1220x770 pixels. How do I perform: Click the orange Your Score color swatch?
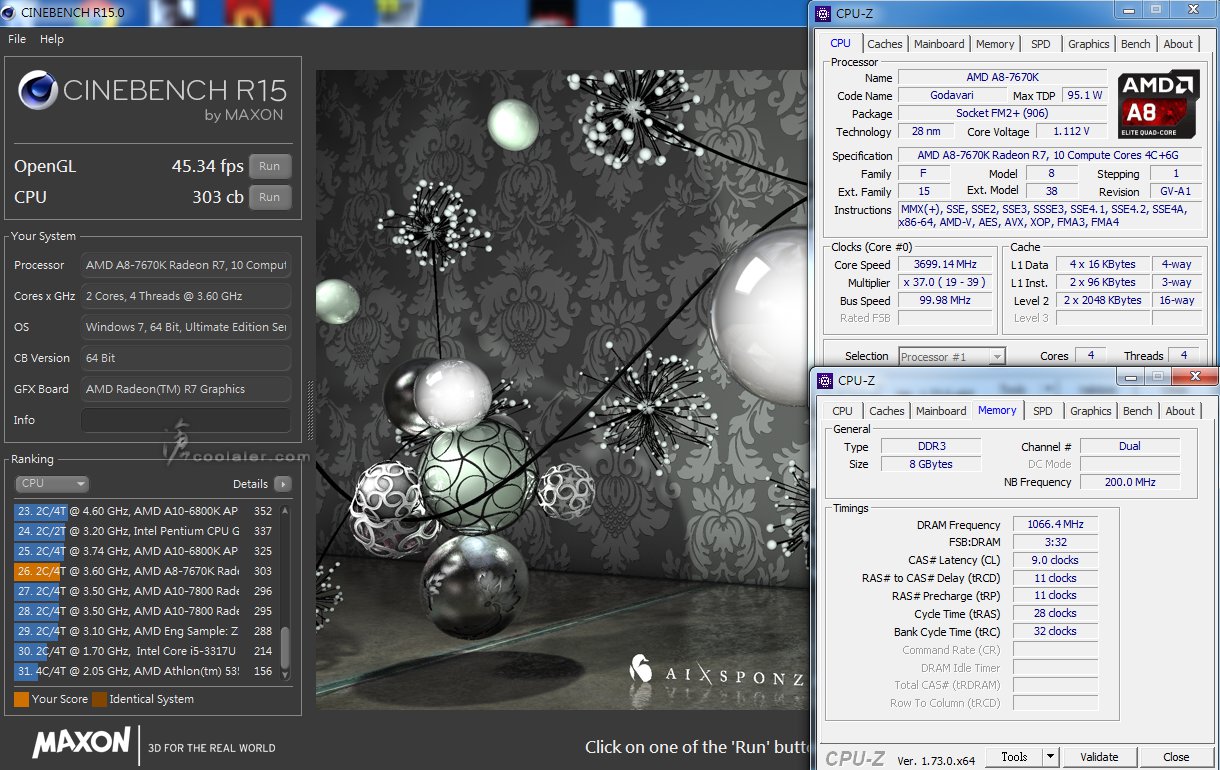point(21,699)
